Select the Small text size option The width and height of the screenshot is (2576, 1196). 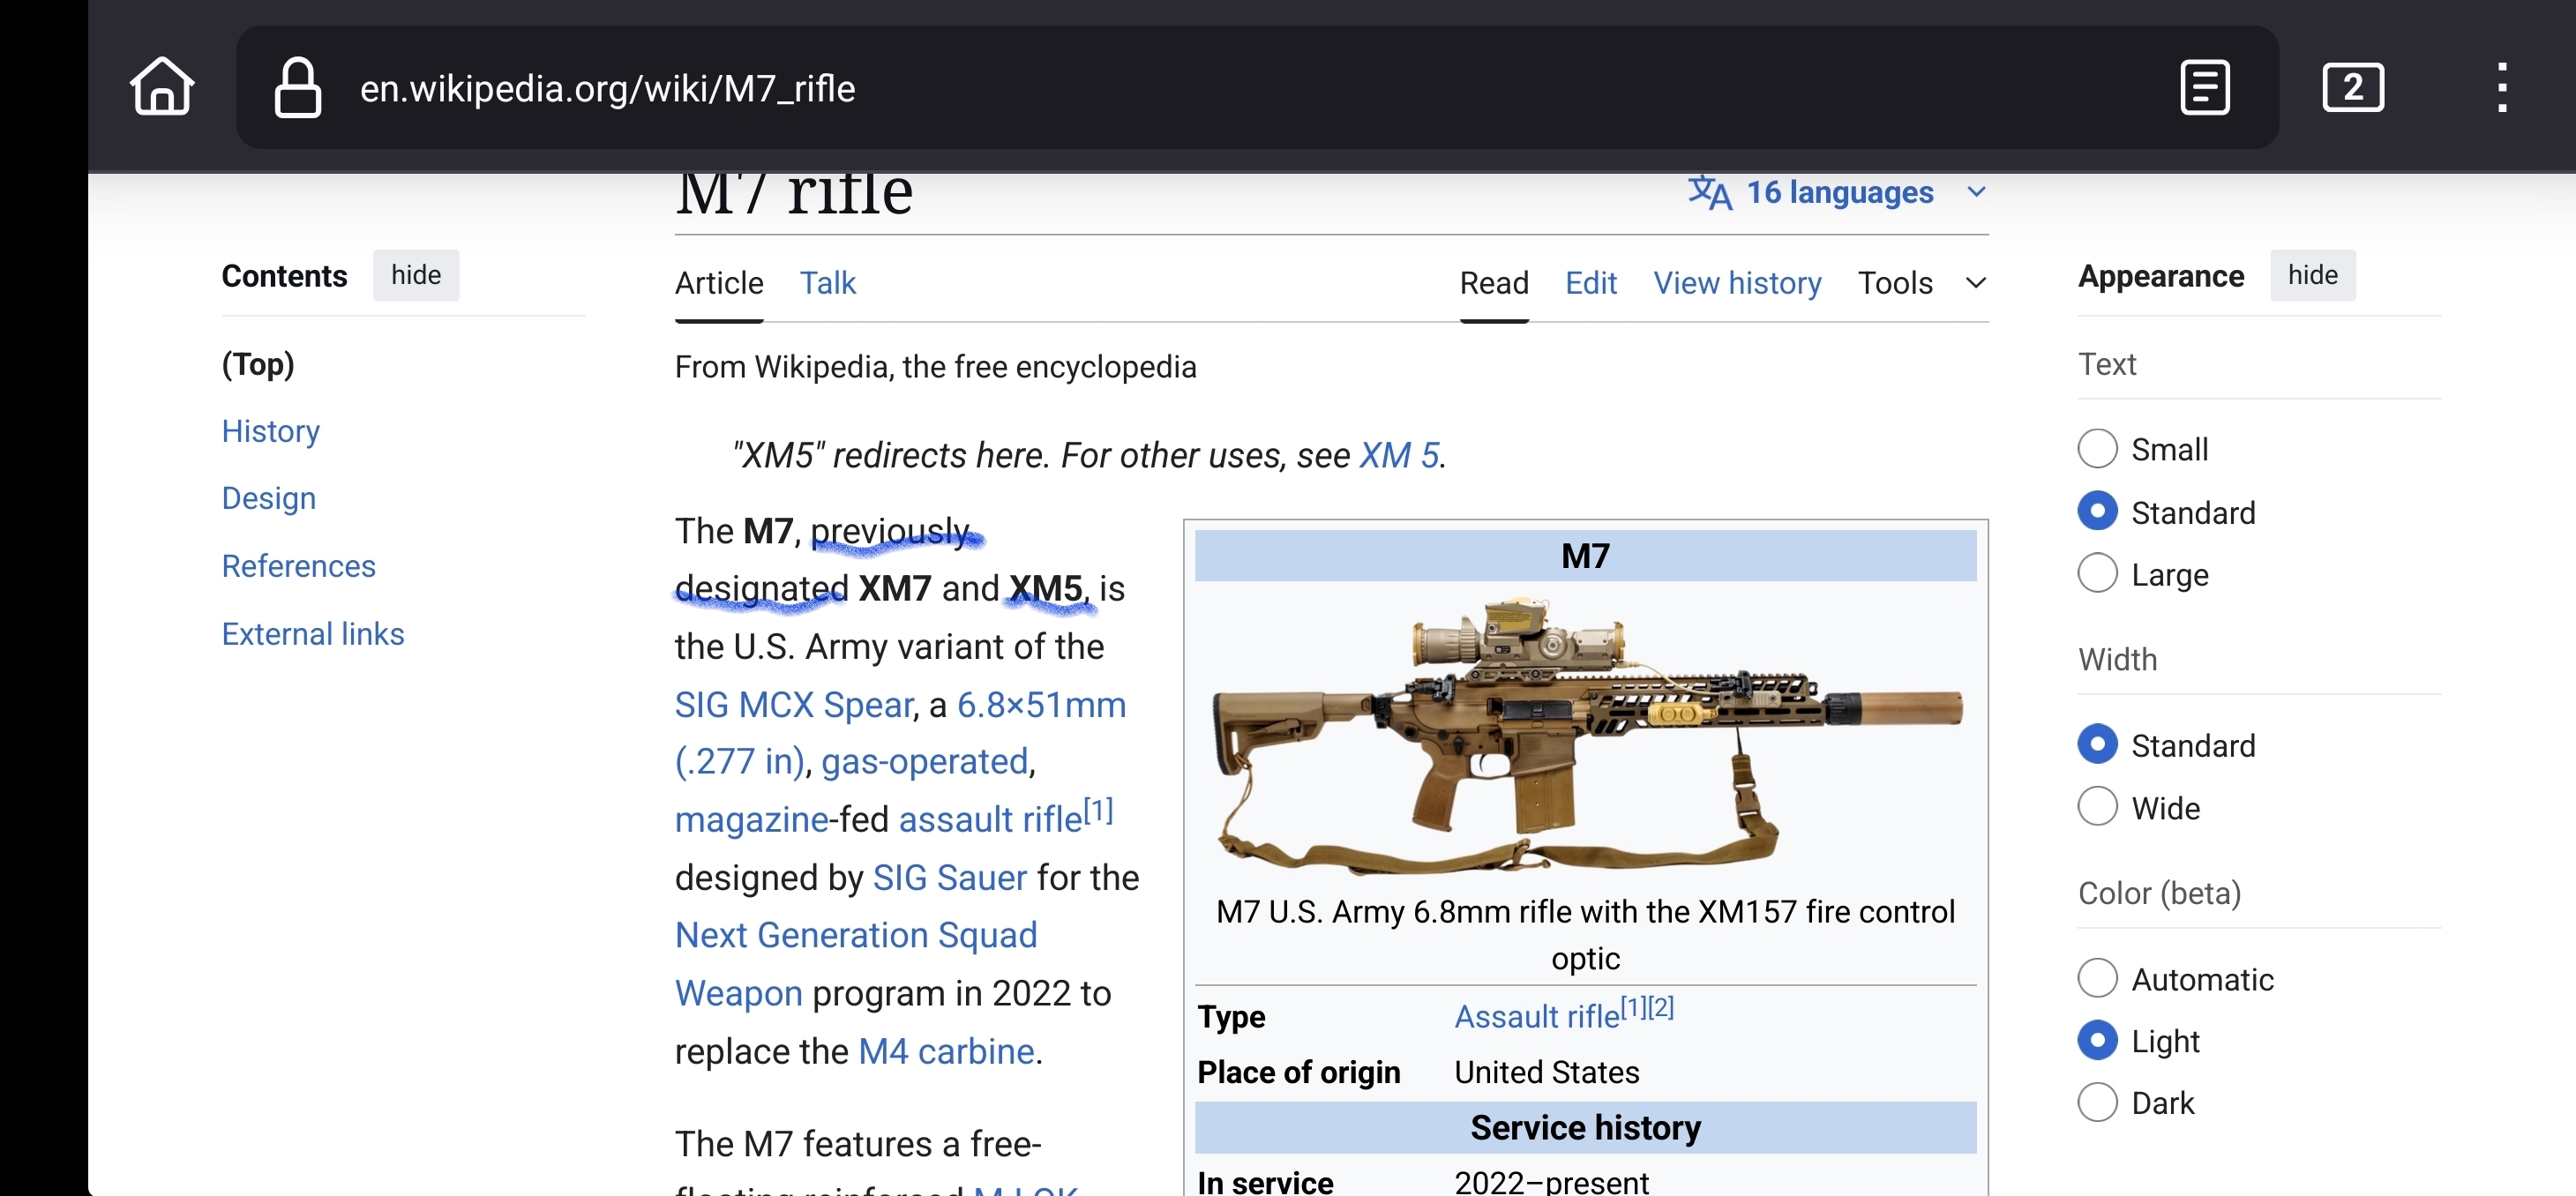[2097, 449]
